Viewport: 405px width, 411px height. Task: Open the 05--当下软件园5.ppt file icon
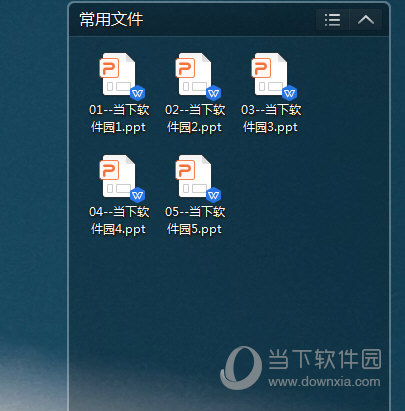pos(198,178)
